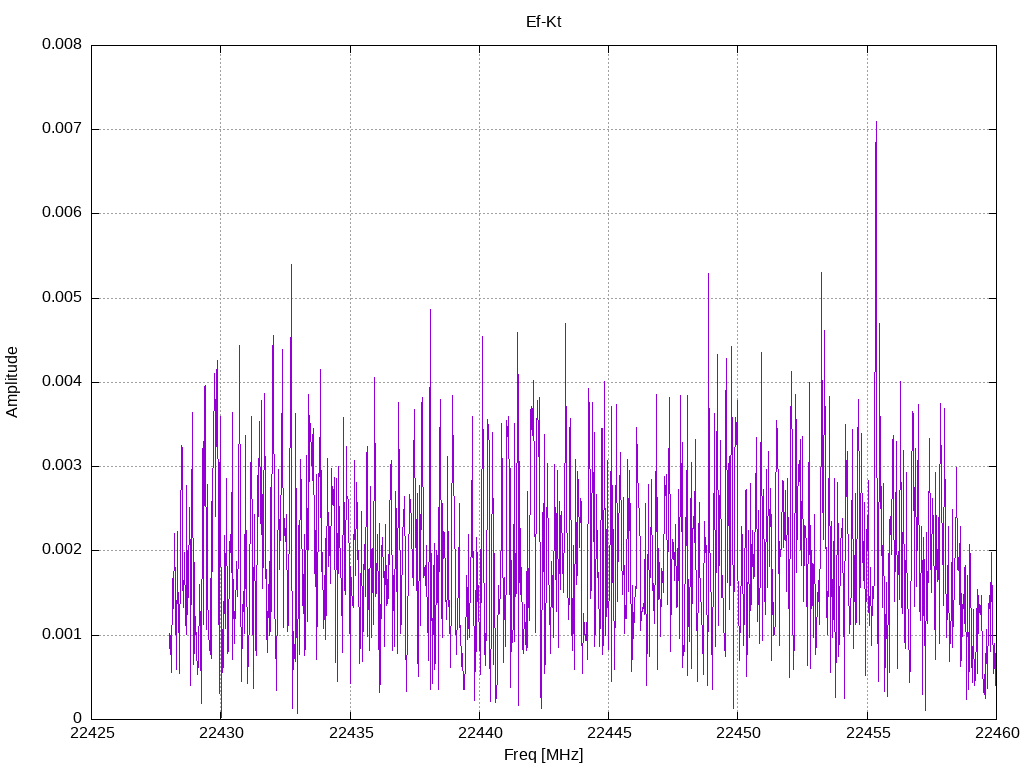Click the 22435 x-axis tick label
Screen dimensions: 1024x768
click(x=351, y=733)
